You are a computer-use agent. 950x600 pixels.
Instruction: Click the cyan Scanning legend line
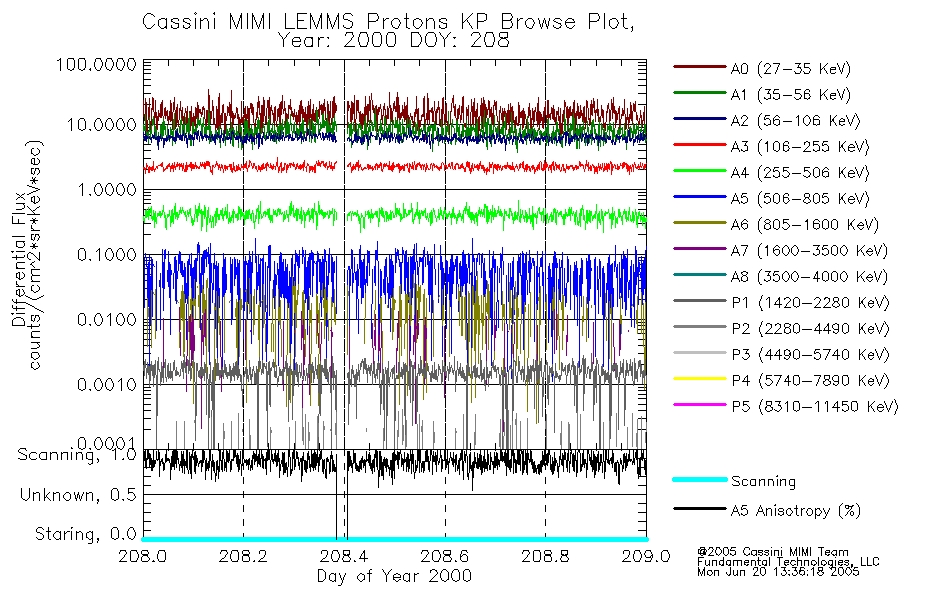699,479
